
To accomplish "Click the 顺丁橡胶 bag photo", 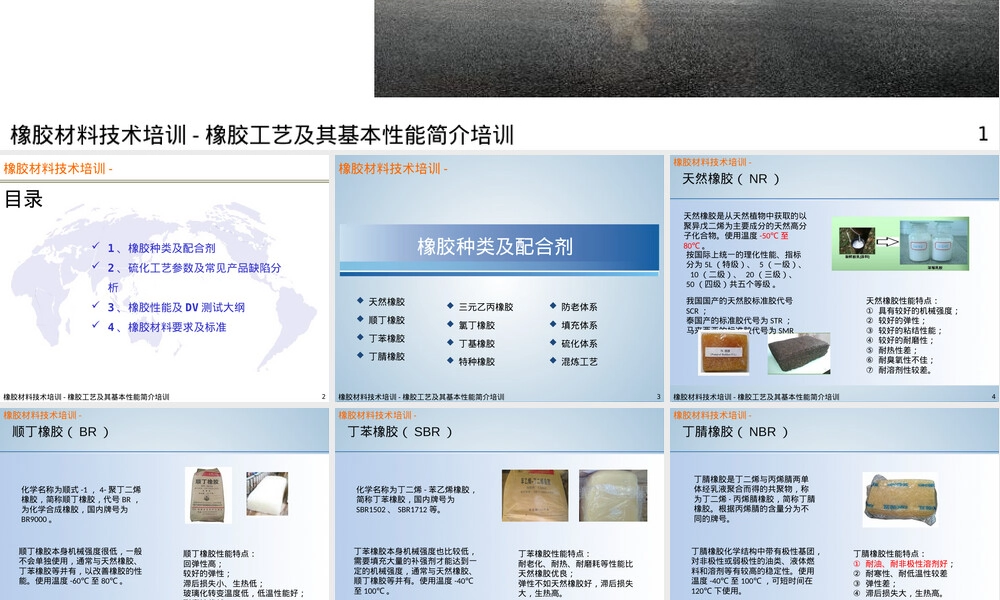I will pyautogui.click(x=208, y=495).
